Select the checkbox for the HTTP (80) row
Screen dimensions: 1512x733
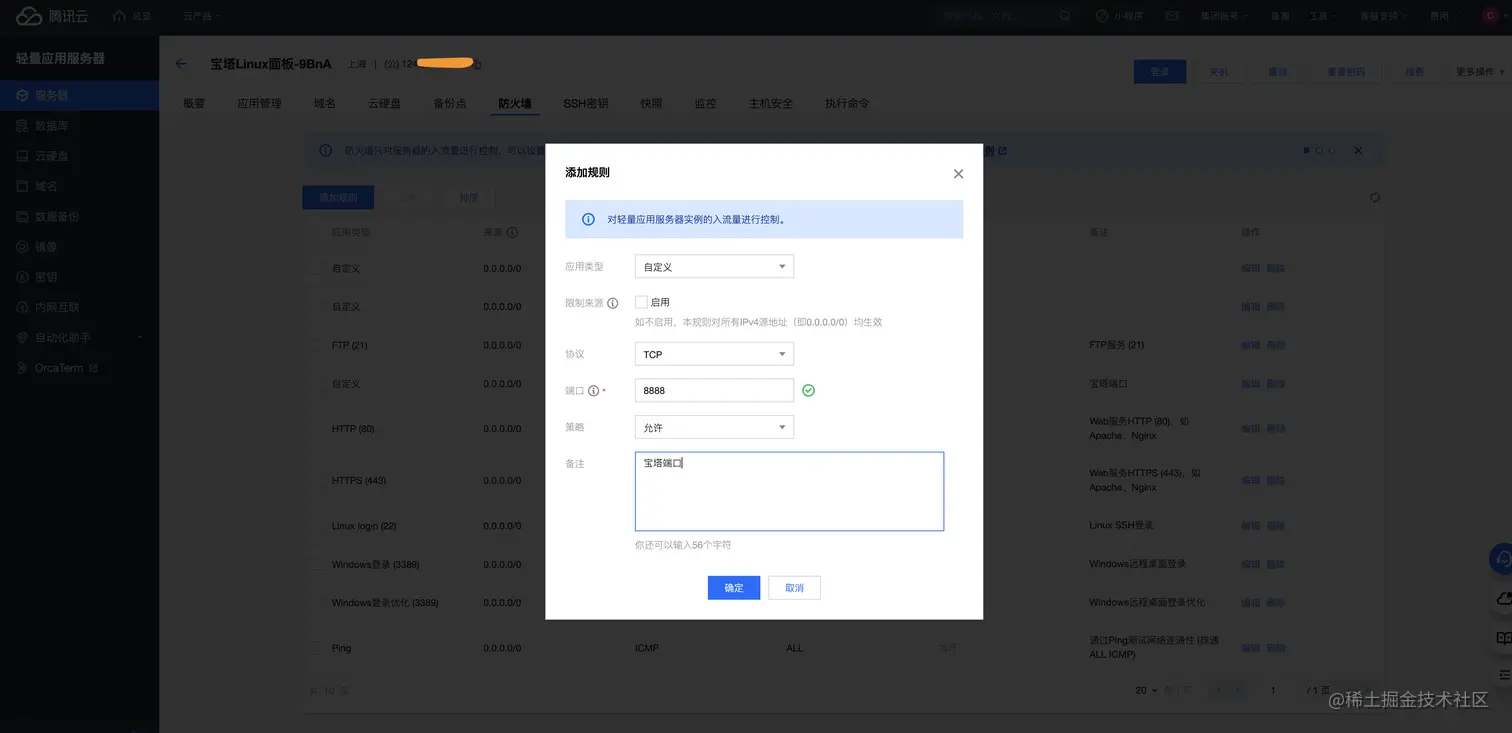point(316,429)
